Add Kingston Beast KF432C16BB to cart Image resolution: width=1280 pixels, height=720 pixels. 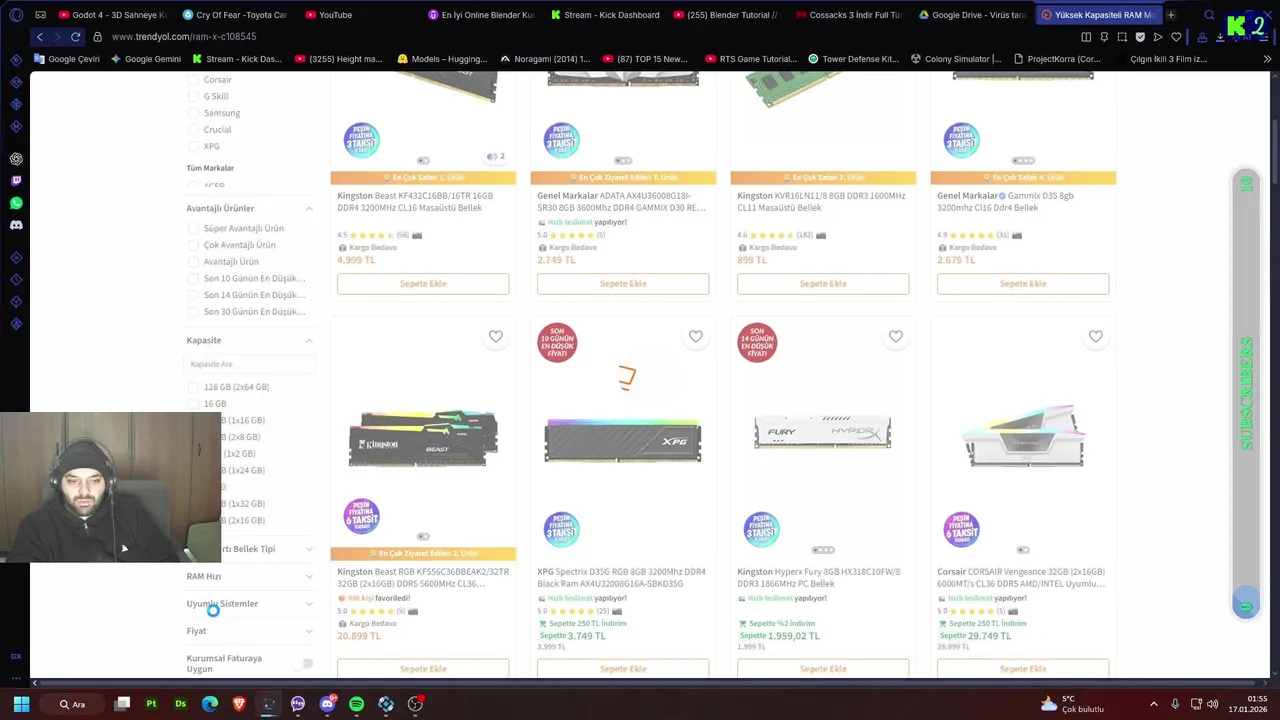tap(423, 284)
